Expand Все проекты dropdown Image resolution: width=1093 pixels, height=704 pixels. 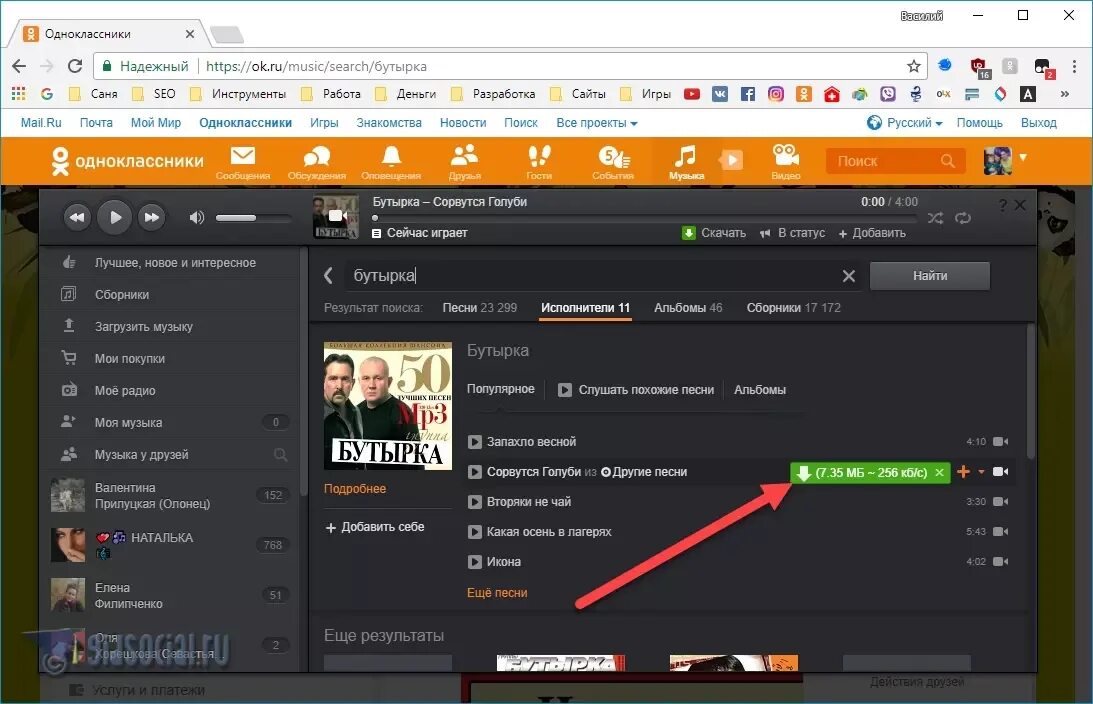tap(597, 123)
